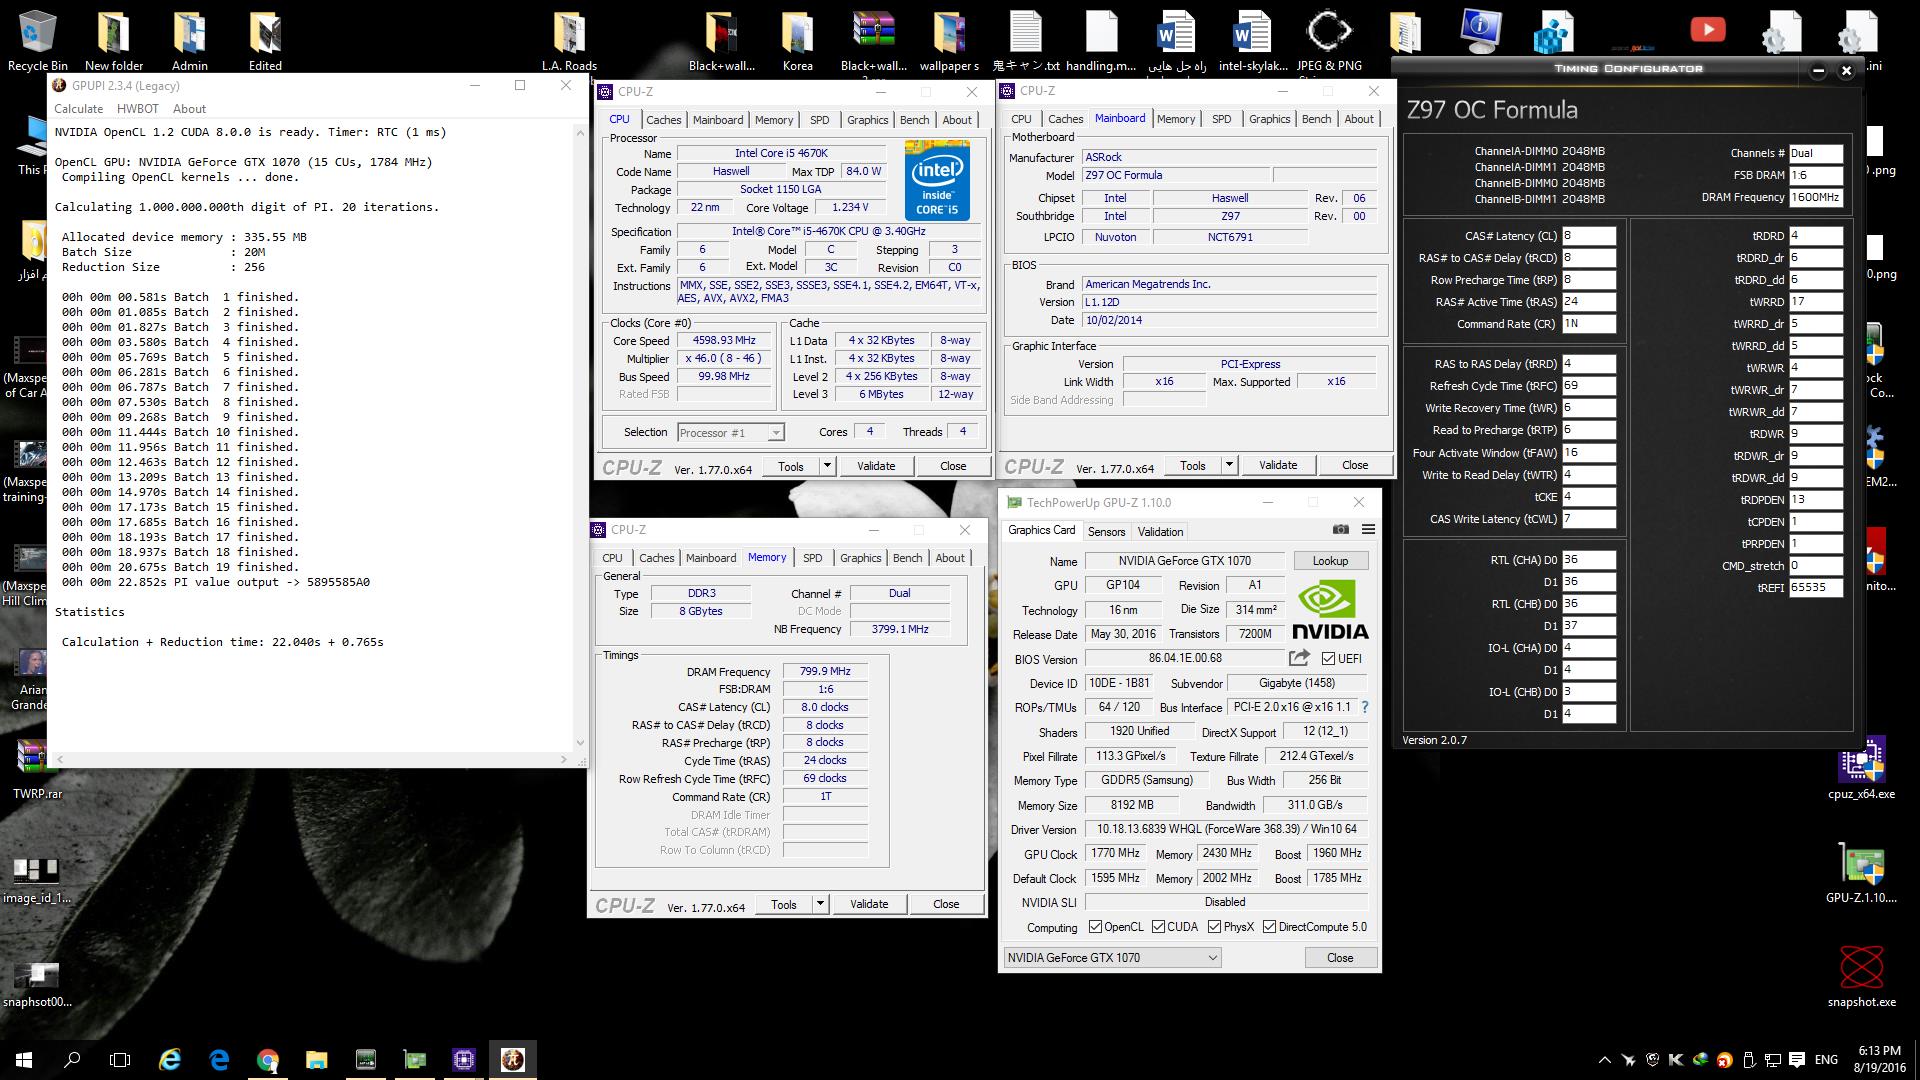Viewport: 1920px width, 1080px height.
Task: Expand Tools arrow in CPU-Z Mainboard-tab window
Action: 1229,465
